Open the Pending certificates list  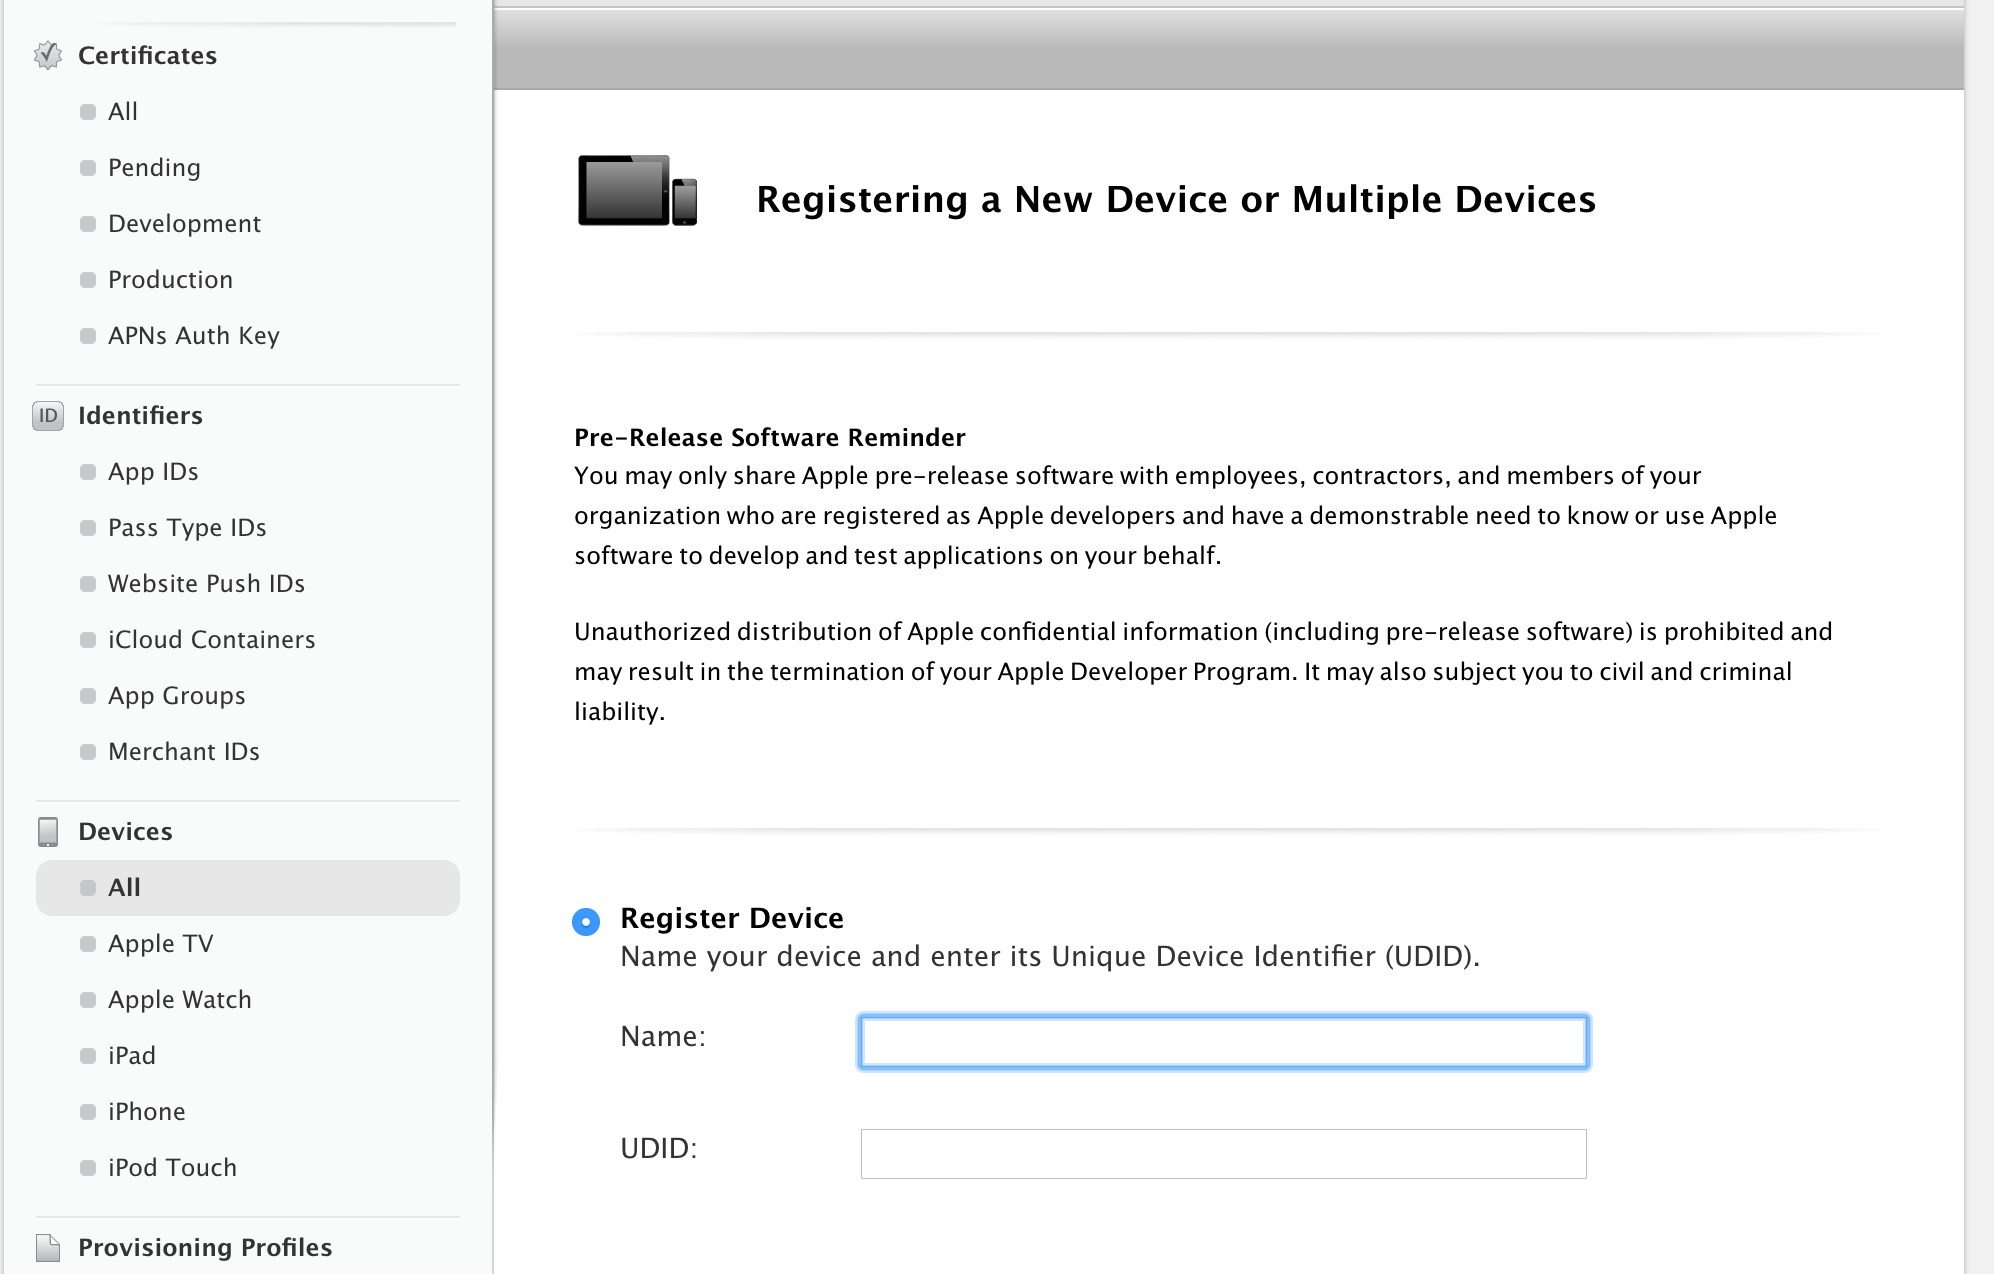coord(153,167)
